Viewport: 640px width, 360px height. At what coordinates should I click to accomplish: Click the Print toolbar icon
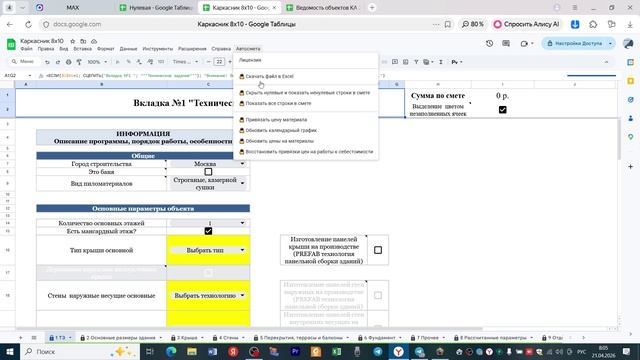point(68,62)
